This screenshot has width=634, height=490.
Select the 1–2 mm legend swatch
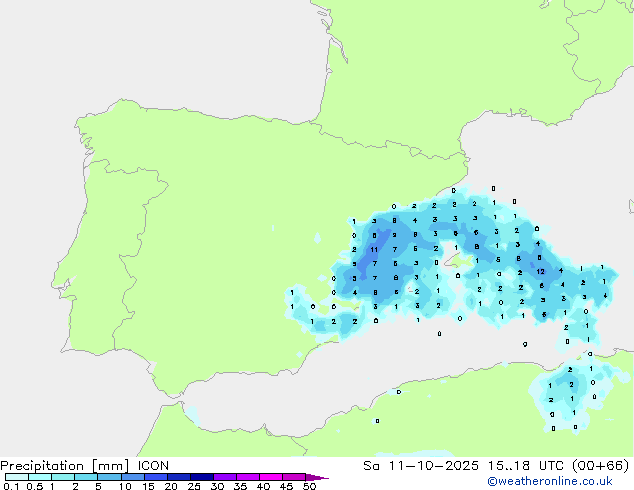coord(63,477)
